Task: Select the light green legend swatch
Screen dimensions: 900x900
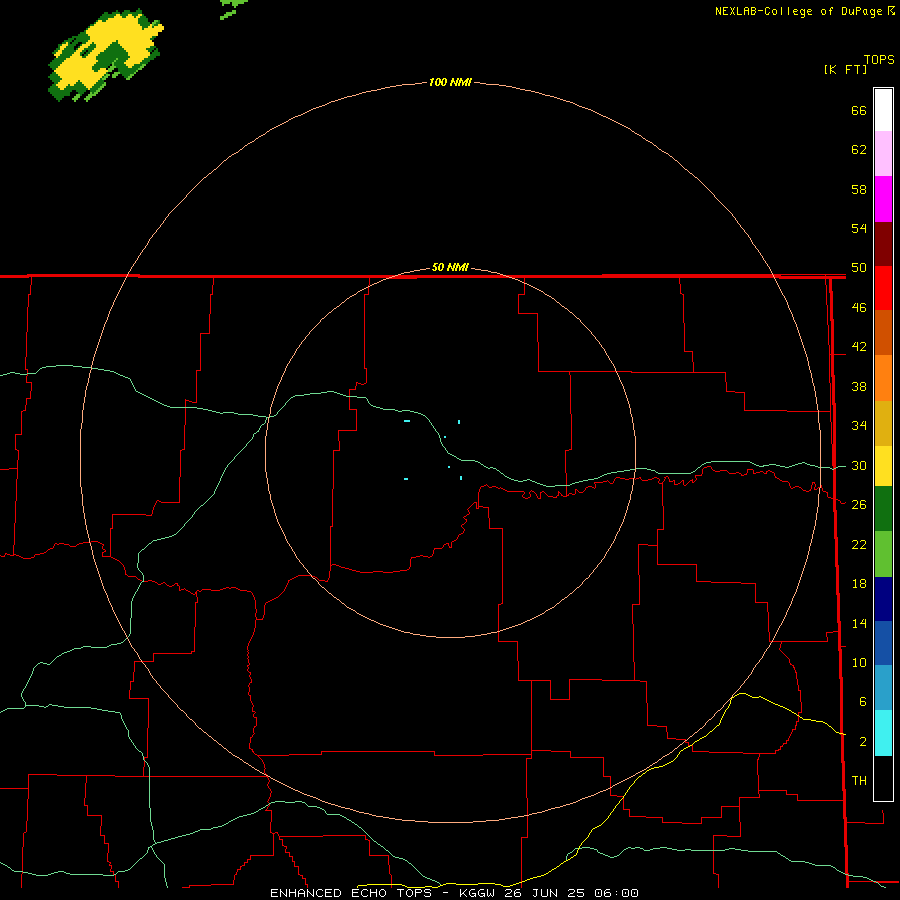Action: pos(883,554)
